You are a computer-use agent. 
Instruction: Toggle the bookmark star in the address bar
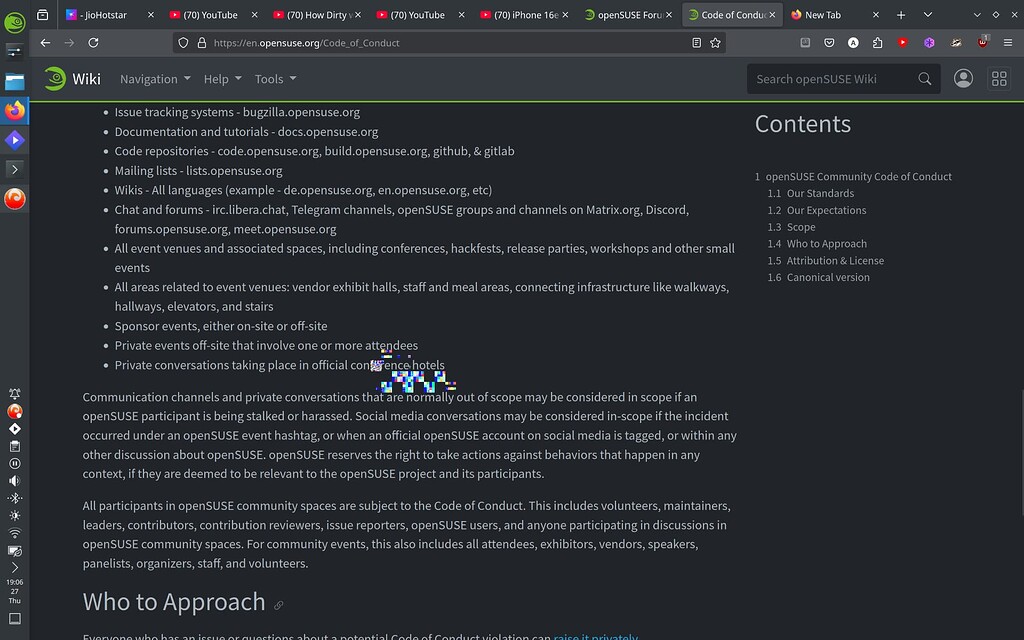pos(715,43)
